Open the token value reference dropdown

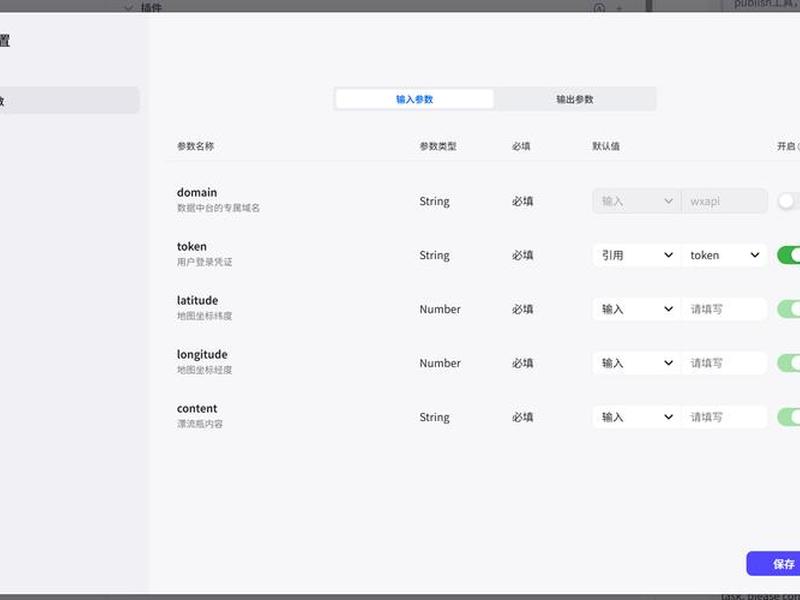point(724,255)
